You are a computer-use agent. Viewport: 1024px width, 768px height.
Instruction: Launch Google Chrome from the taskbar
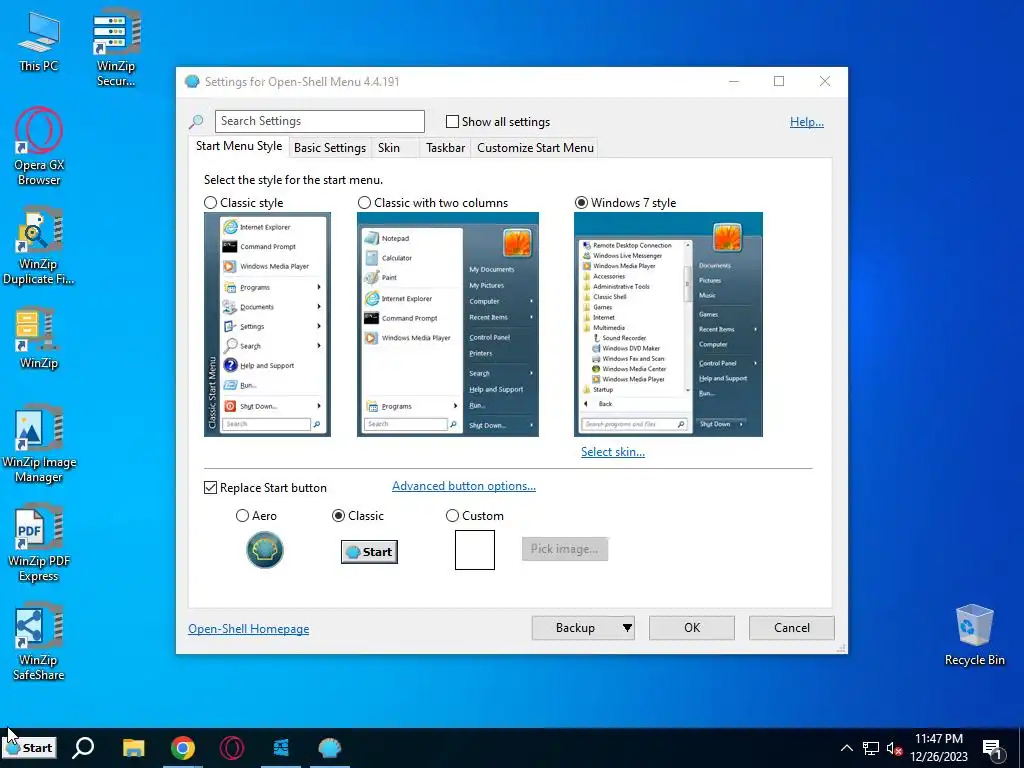click(x=183, y=747)
